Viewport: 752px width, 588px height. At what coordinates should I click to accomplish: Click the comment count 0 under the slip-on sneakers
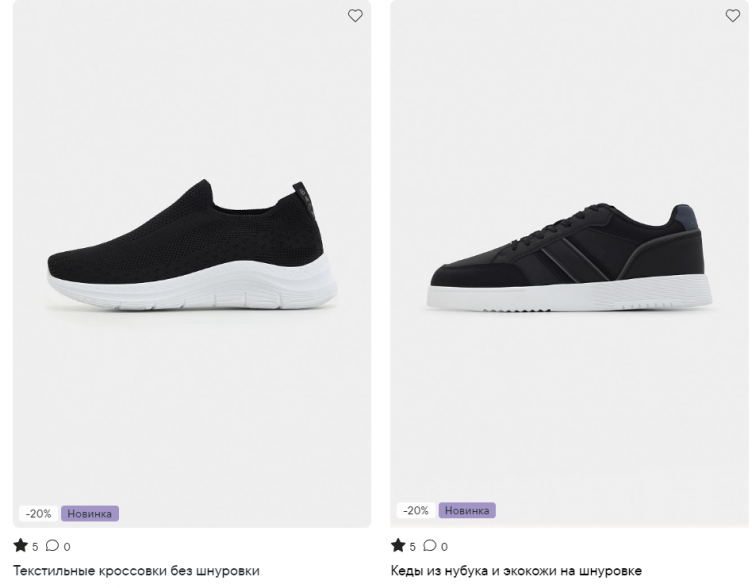coord(67,547)
